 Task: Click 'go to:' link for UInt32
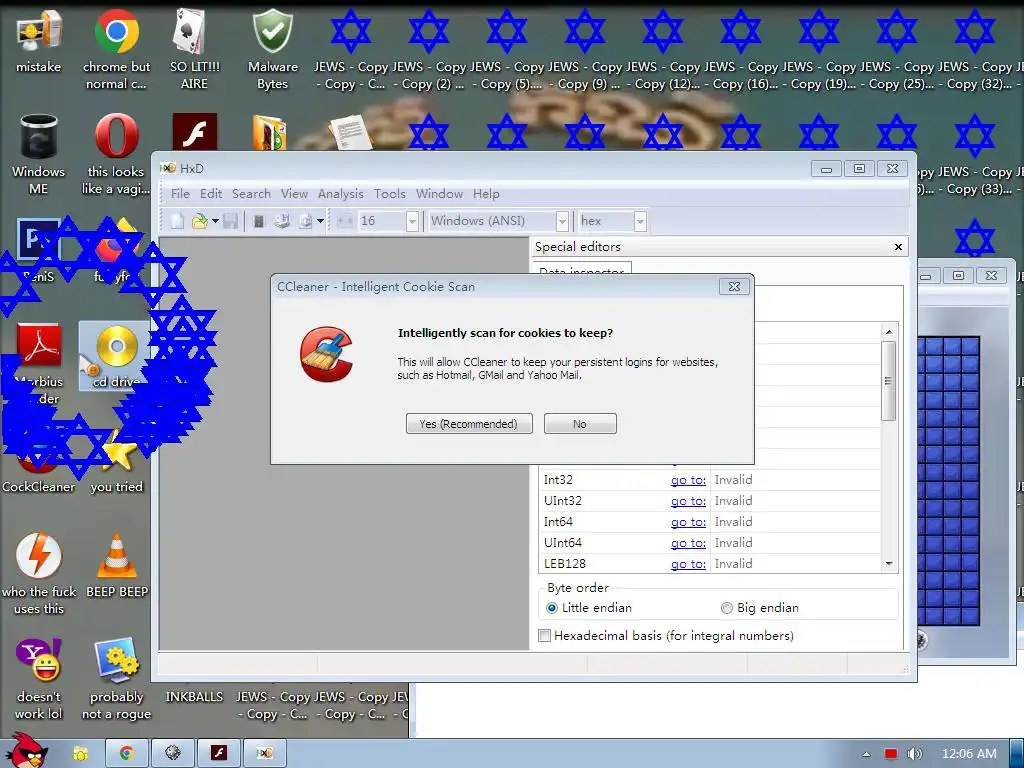pos(688,501)
